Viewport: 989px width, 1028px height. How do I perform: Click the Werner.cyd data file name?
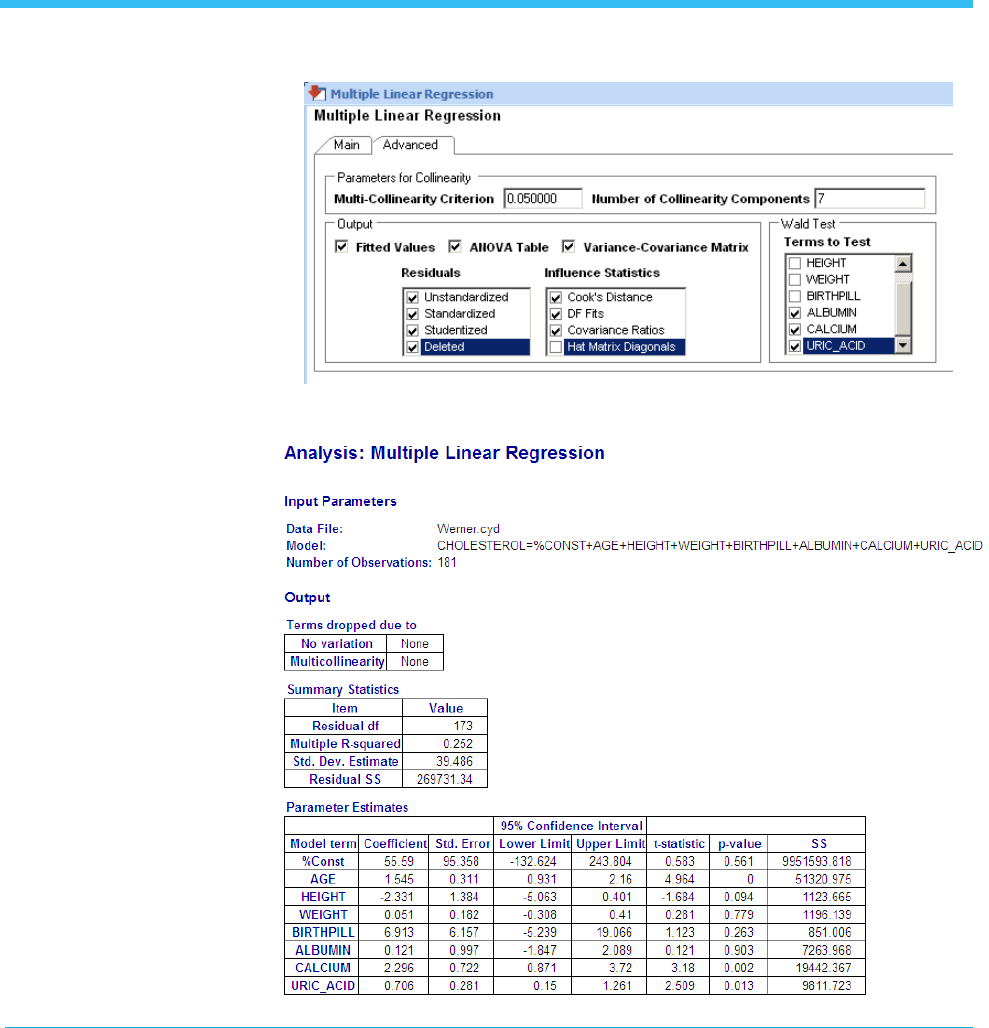point(468,529)
